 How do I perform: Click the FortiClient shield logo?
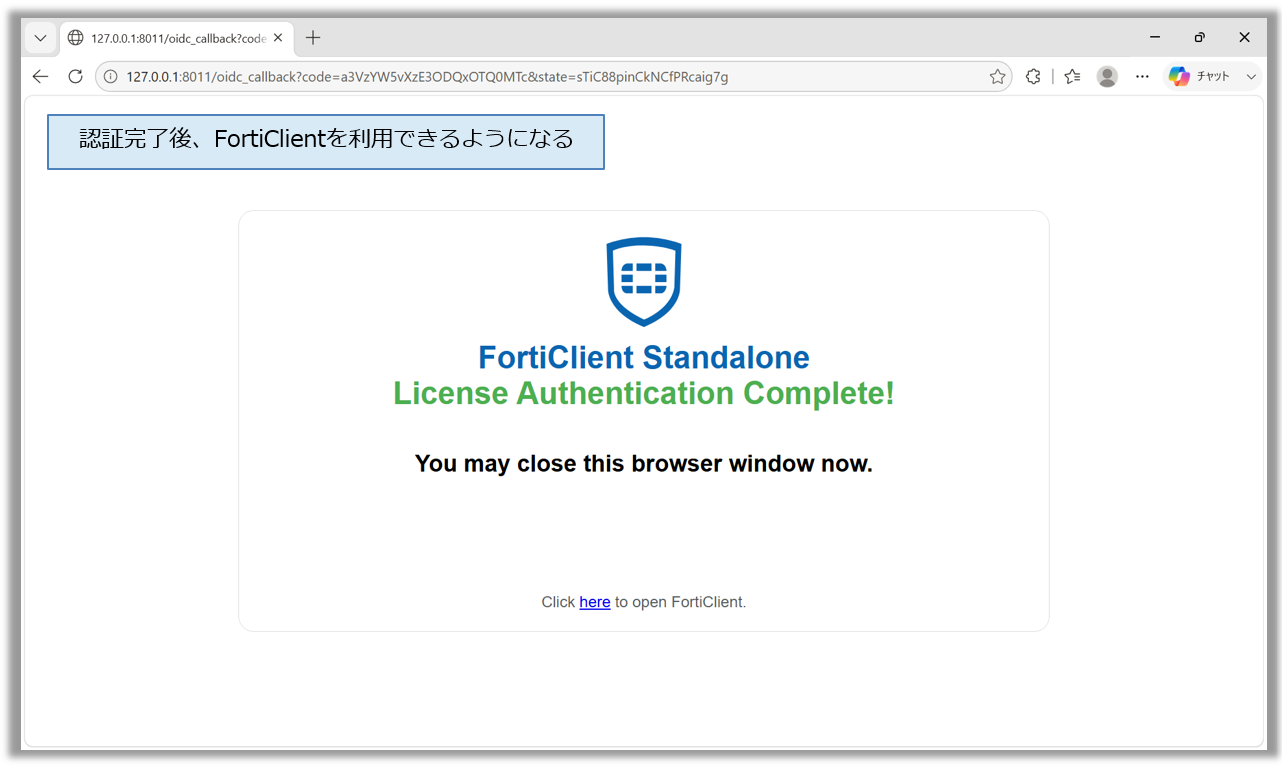644,282
